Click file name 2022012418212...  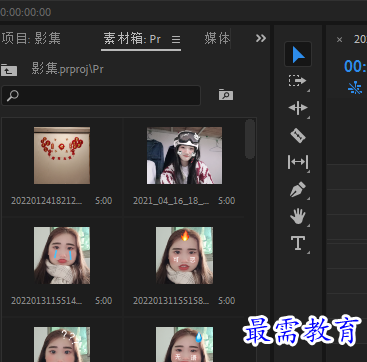point(46,201)
